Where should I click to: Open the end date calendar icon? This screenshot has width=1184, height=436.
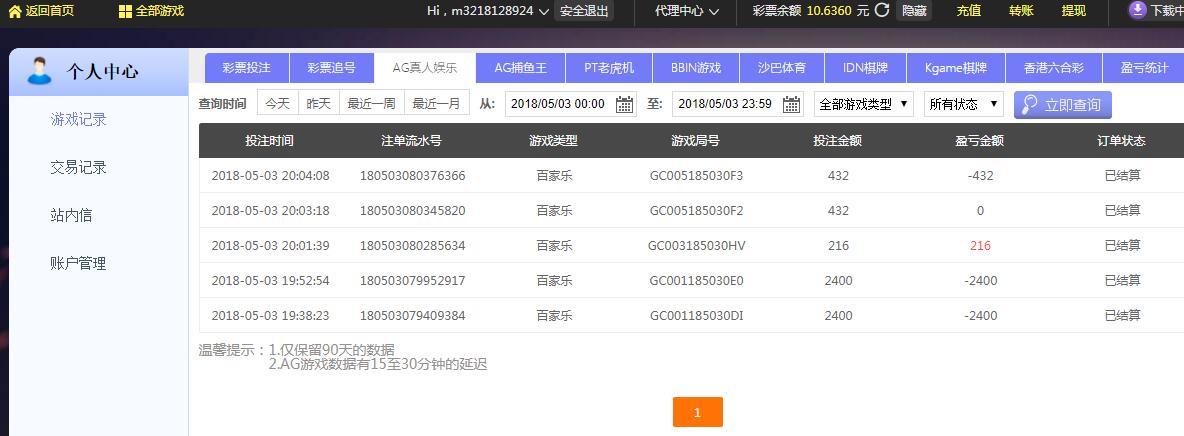coord(792,104)
